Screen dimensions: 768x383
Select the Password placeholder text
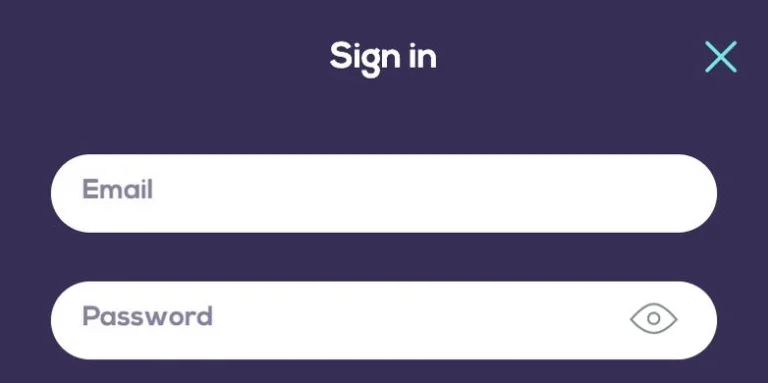[x=147, y=316]
